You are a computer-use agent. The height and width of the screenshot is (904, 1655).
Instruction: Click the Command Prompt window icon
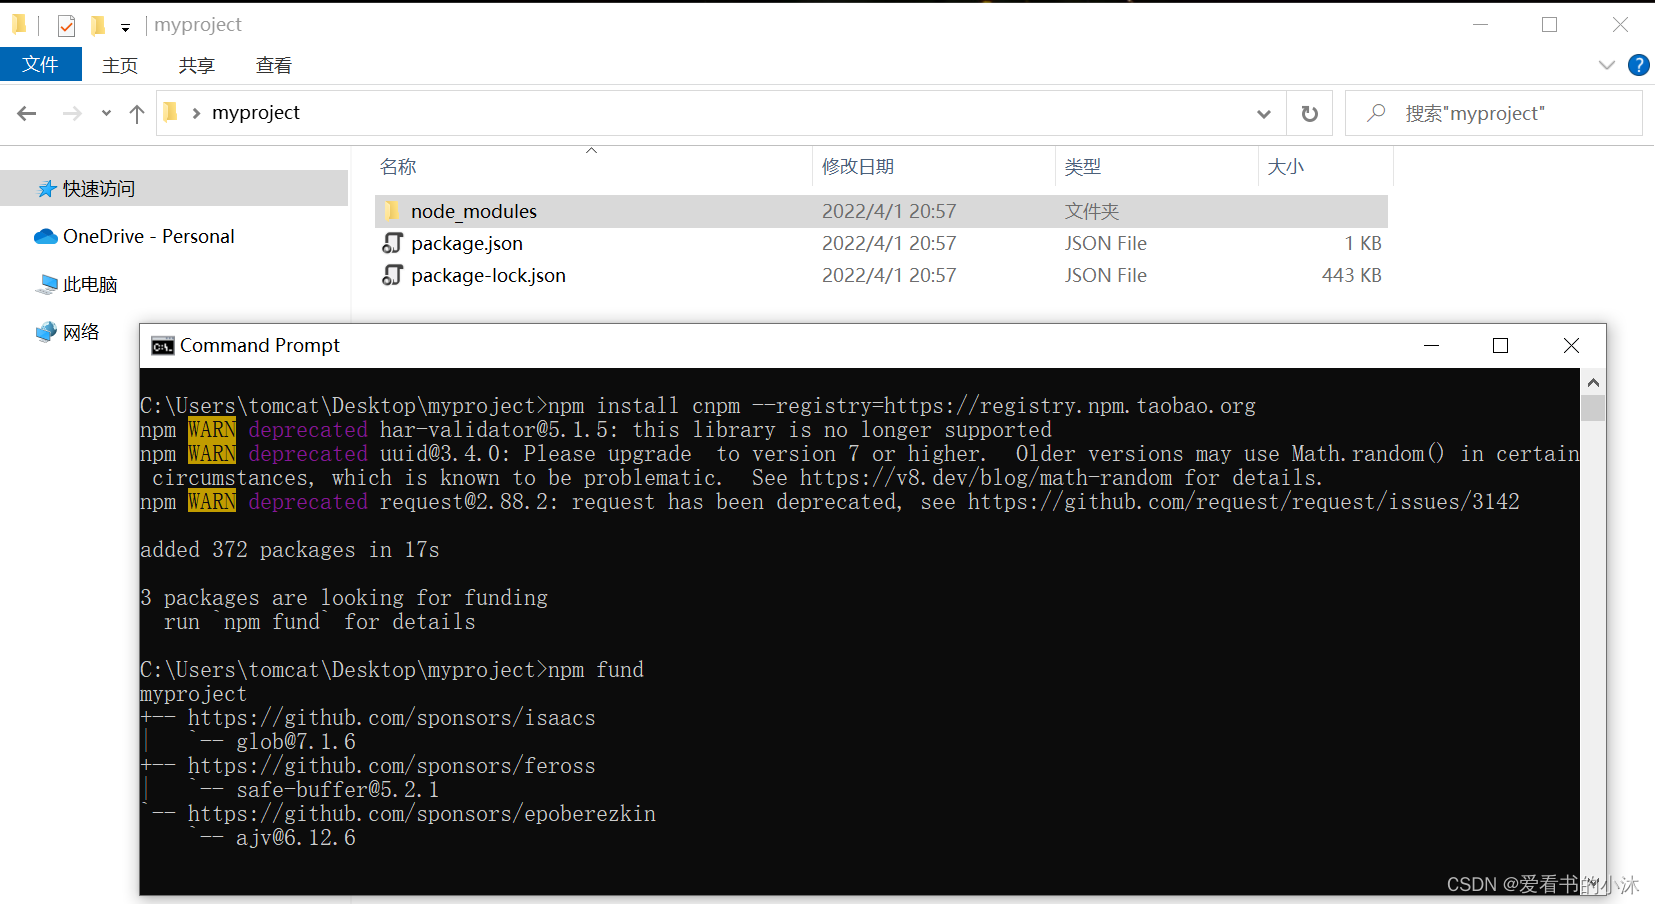(162, 346)
